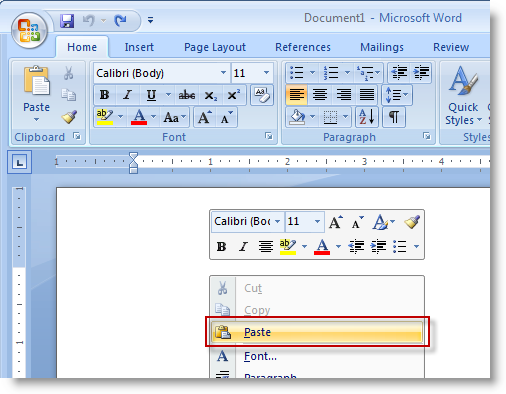Screen dimensions: 506x394
Task: Toggle Align Text Left in ribbon
Action: (296, 95)
